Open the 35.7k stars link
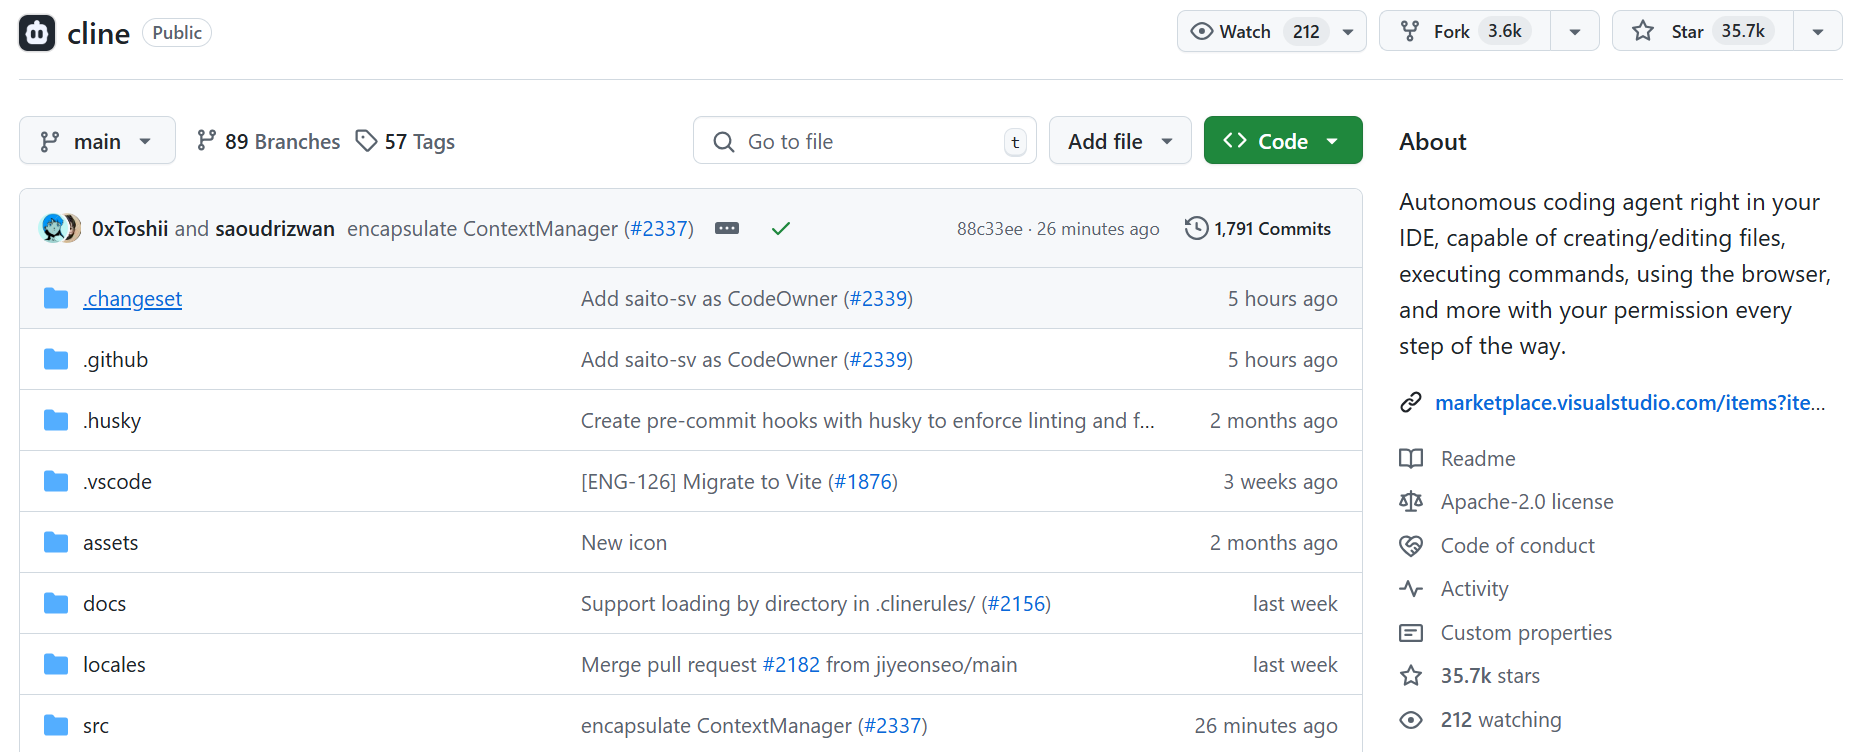The width and height of the screenshot is (1860, 752). click(x=1490, y=676)
